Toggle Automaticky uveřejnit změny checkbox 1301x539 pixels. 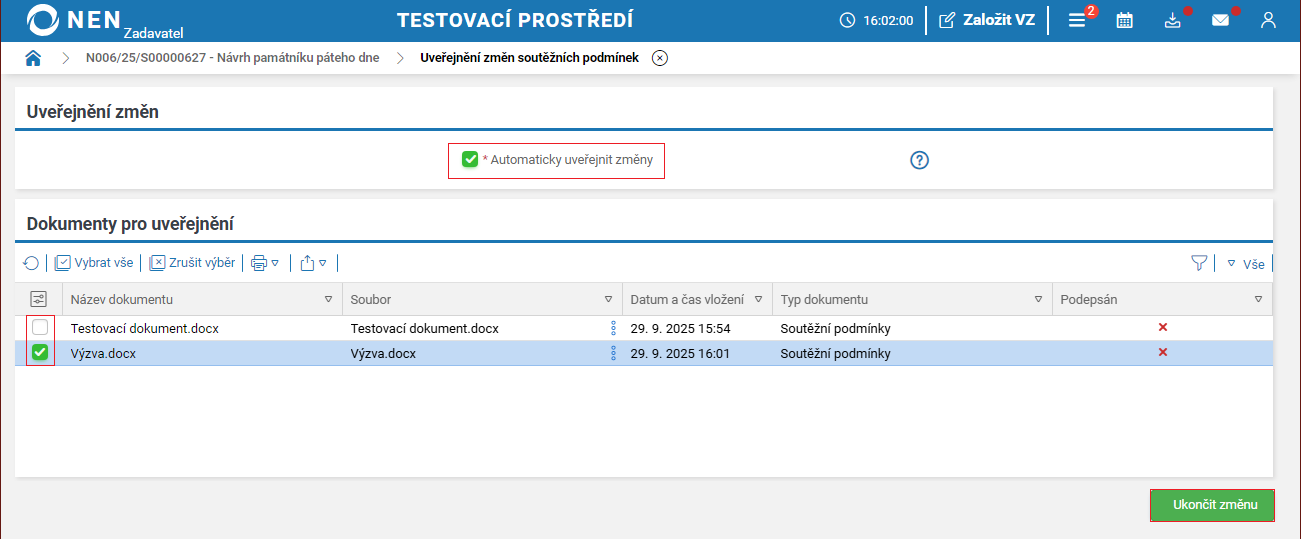click(470, 159)
